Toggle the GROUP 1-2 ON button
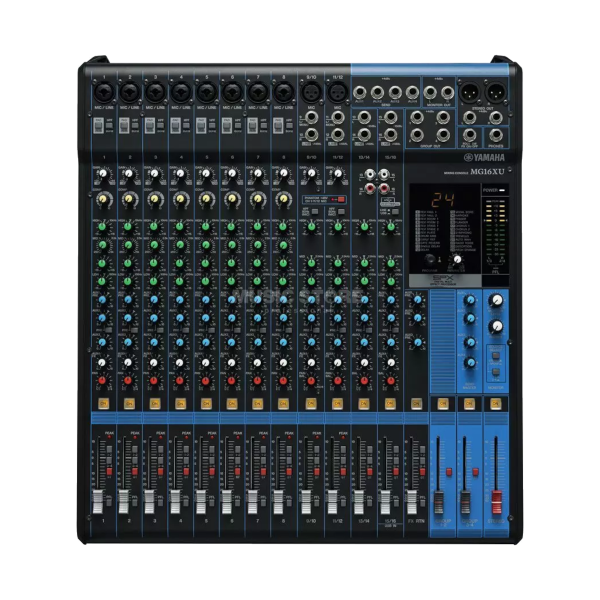 [x=443, y=403]
